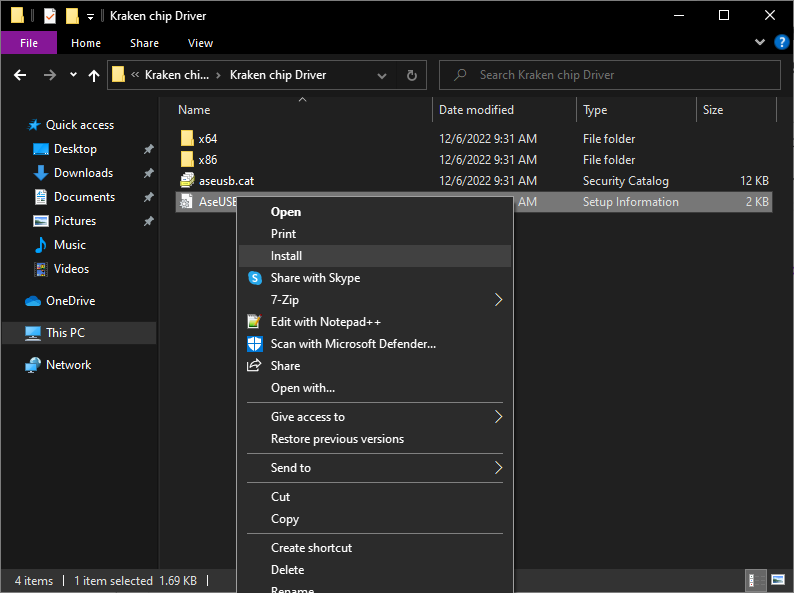Screen dimensions: 794x593
Task: Open the x64 folder
Action: tap(207, 139)
